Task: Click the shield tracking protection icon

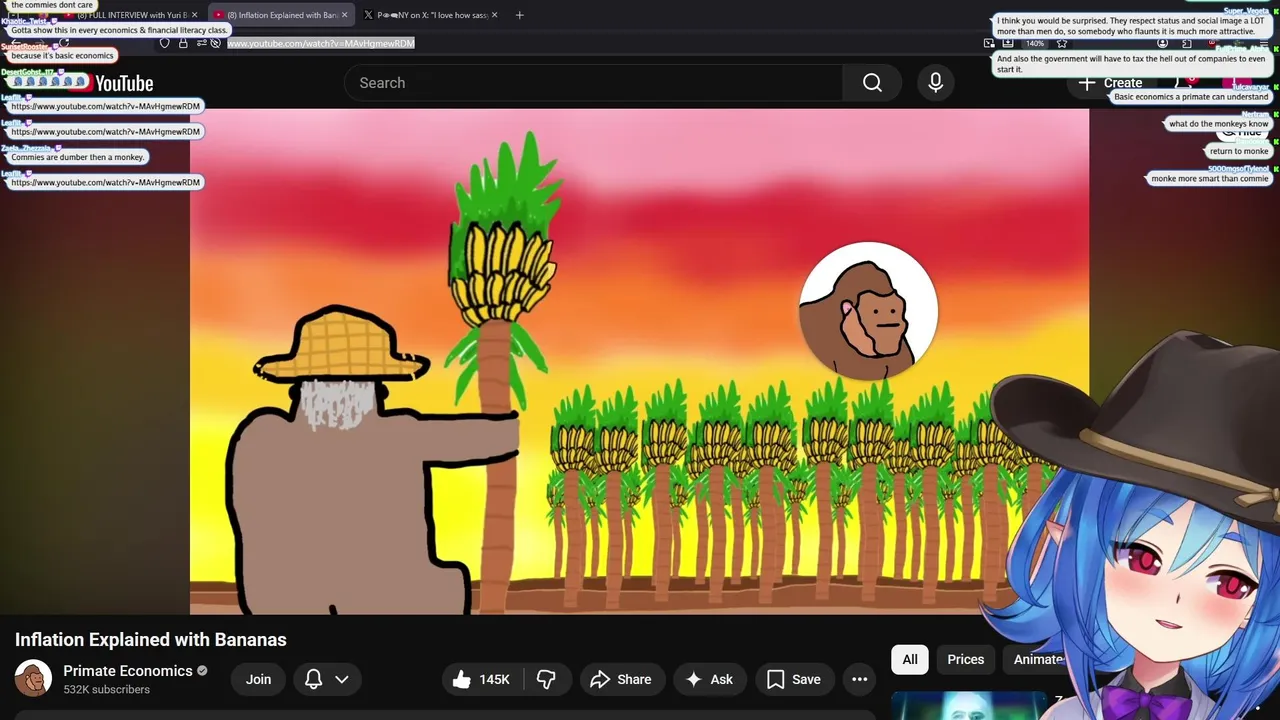Action: 165,43
